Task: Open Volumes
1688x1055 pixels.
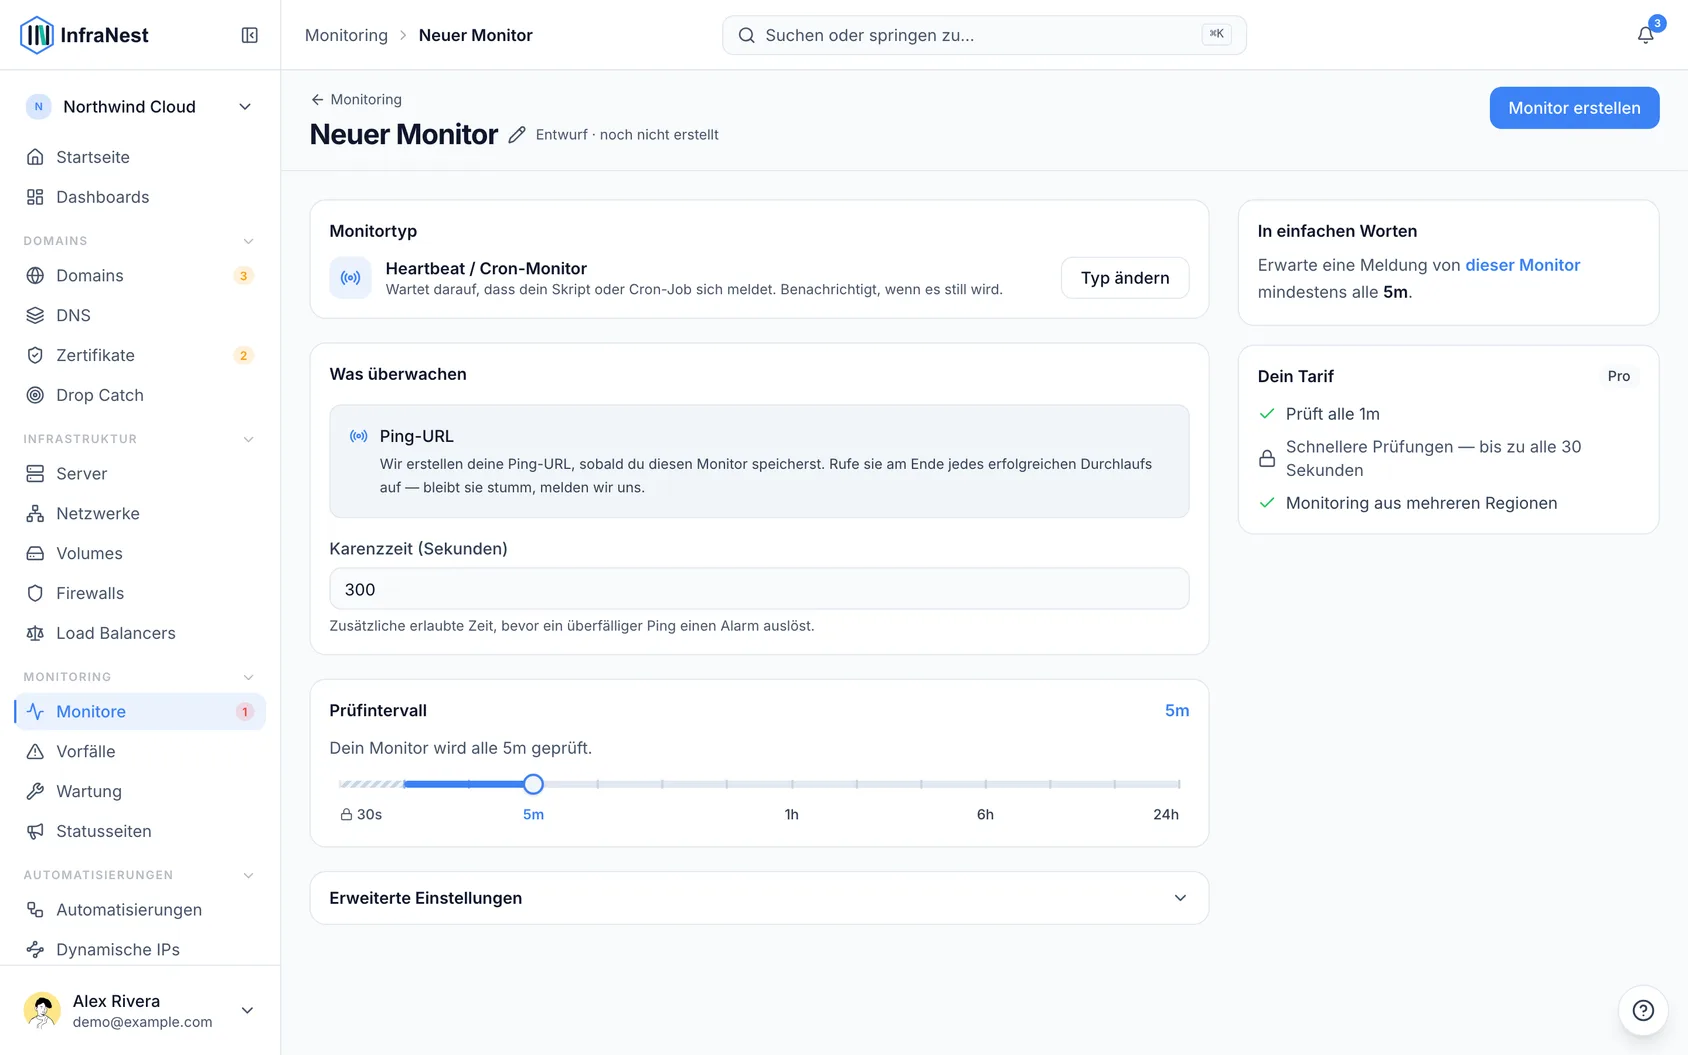Action: [x=140, y=553]
